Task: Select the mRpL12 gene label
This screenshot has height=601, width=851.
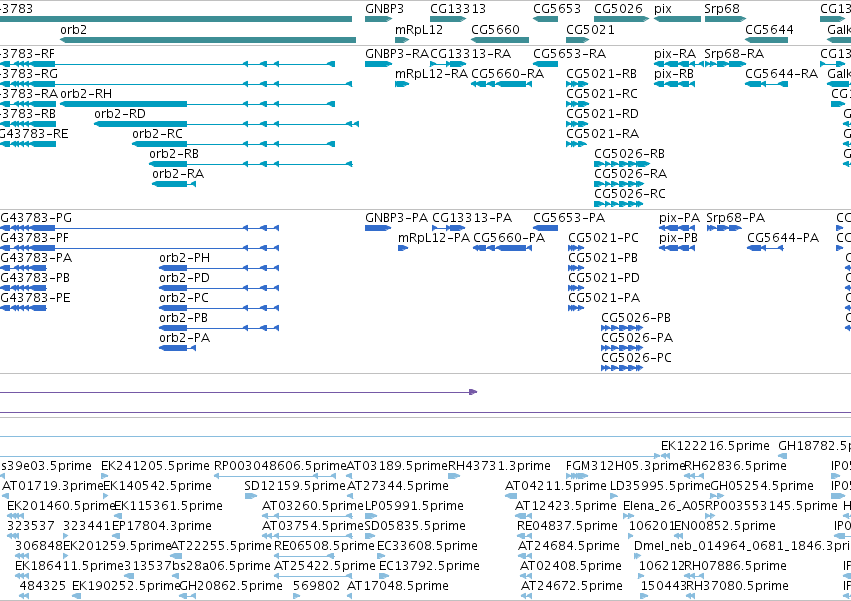Action: pos(419,29)
